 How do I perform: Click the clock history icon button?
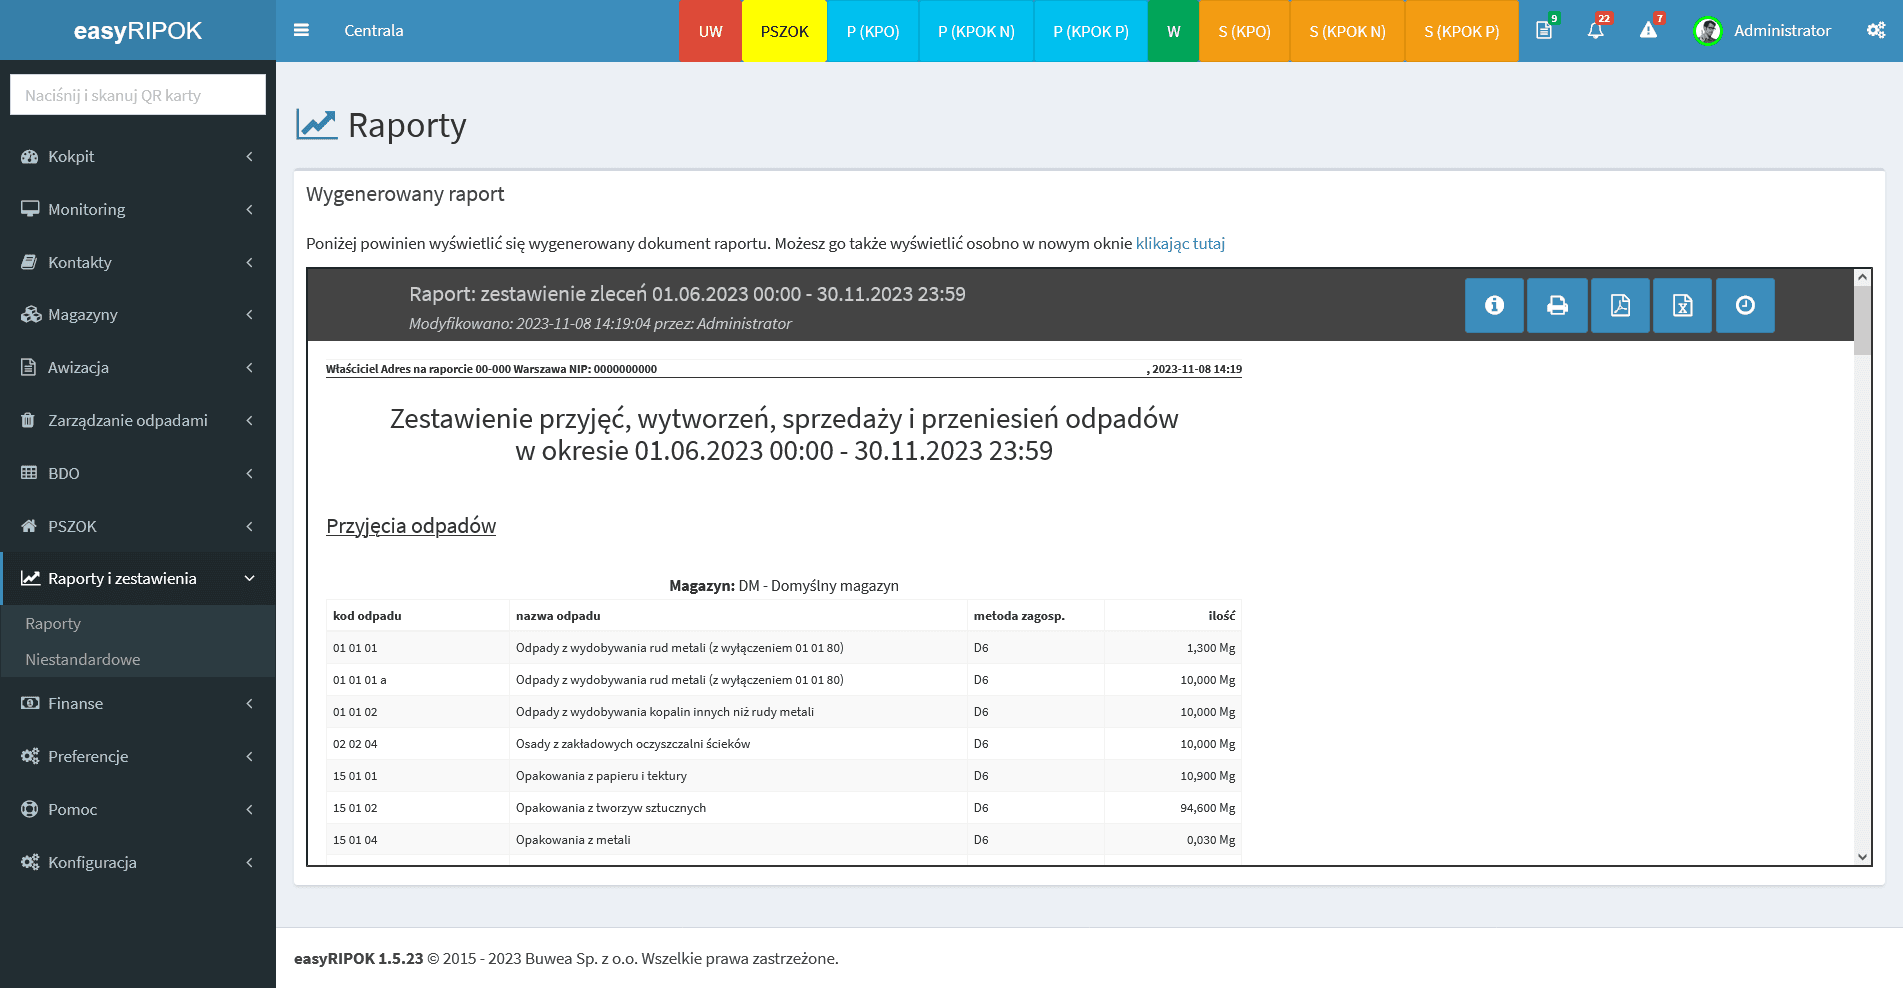(1745, 305)
